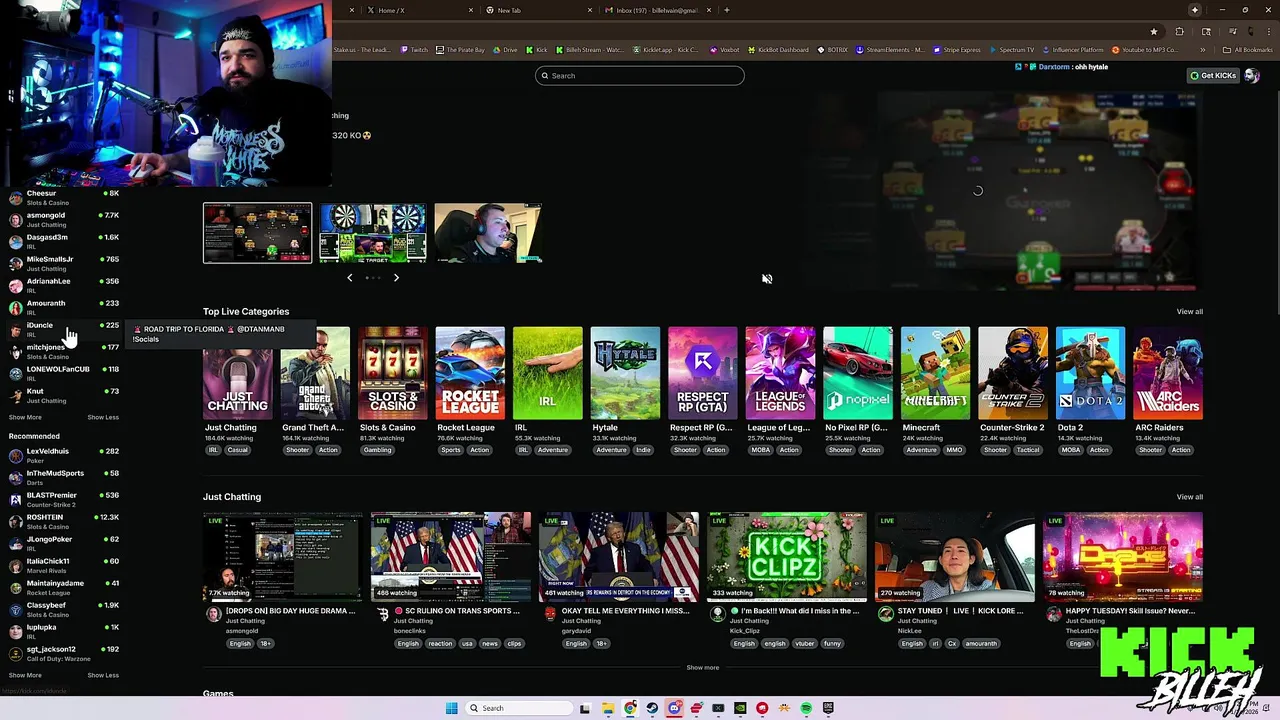Viewport: 1280px width, 720px height.
Task: Open LexVeldhuis in Recommended list
Action: pyautogui.click(x=64, y=455)
